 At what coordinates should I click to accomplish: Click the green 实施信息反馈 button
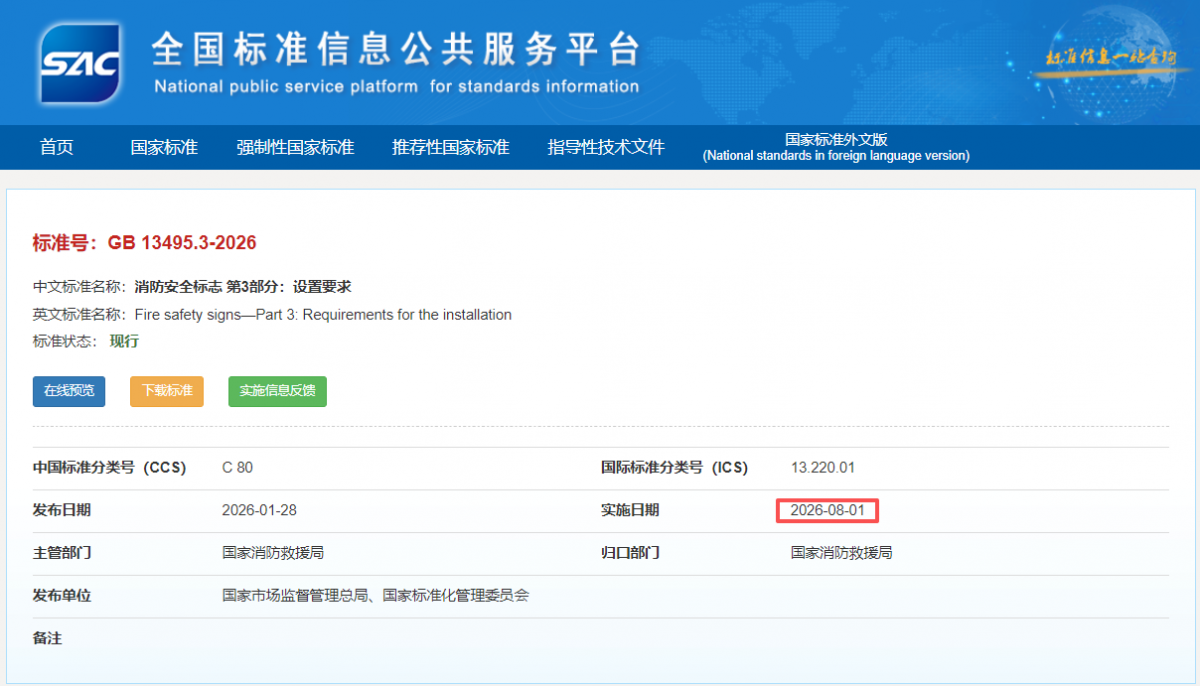[277, 391]
